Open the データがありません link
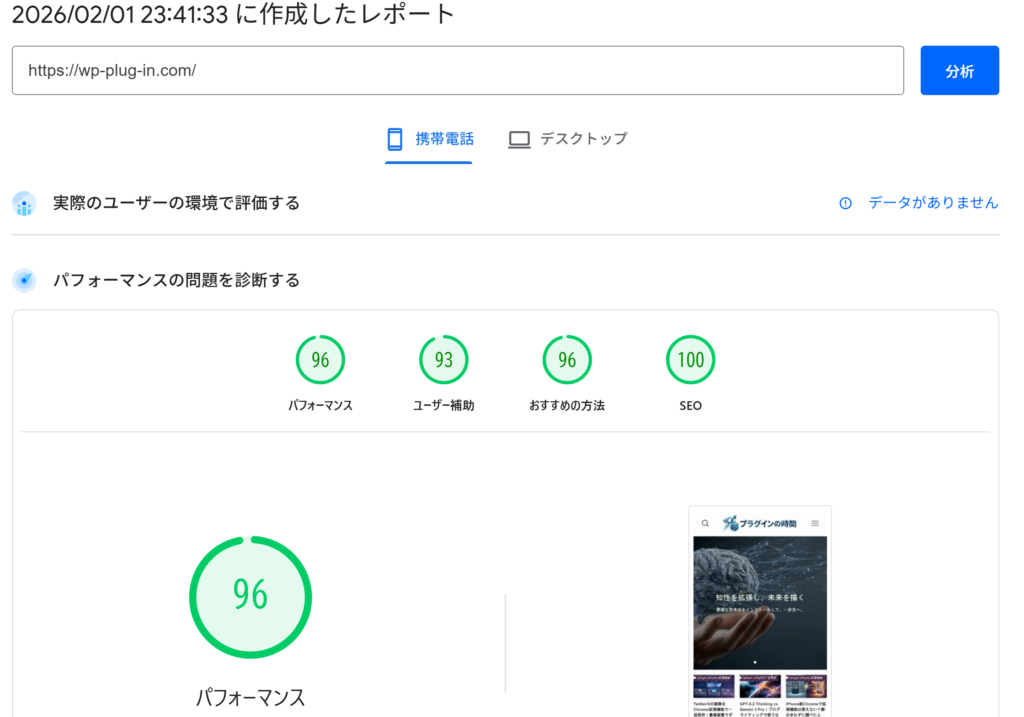The width and height of the screenshot is (1024, 717). point(932,203)
